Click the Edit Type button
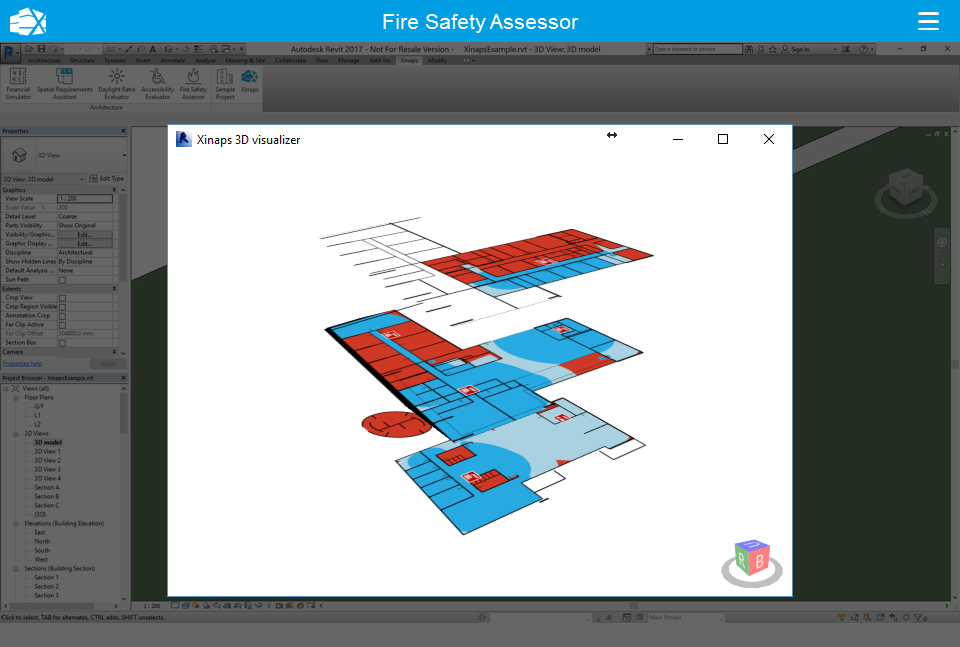960x647 pixels. click(107, 179)
